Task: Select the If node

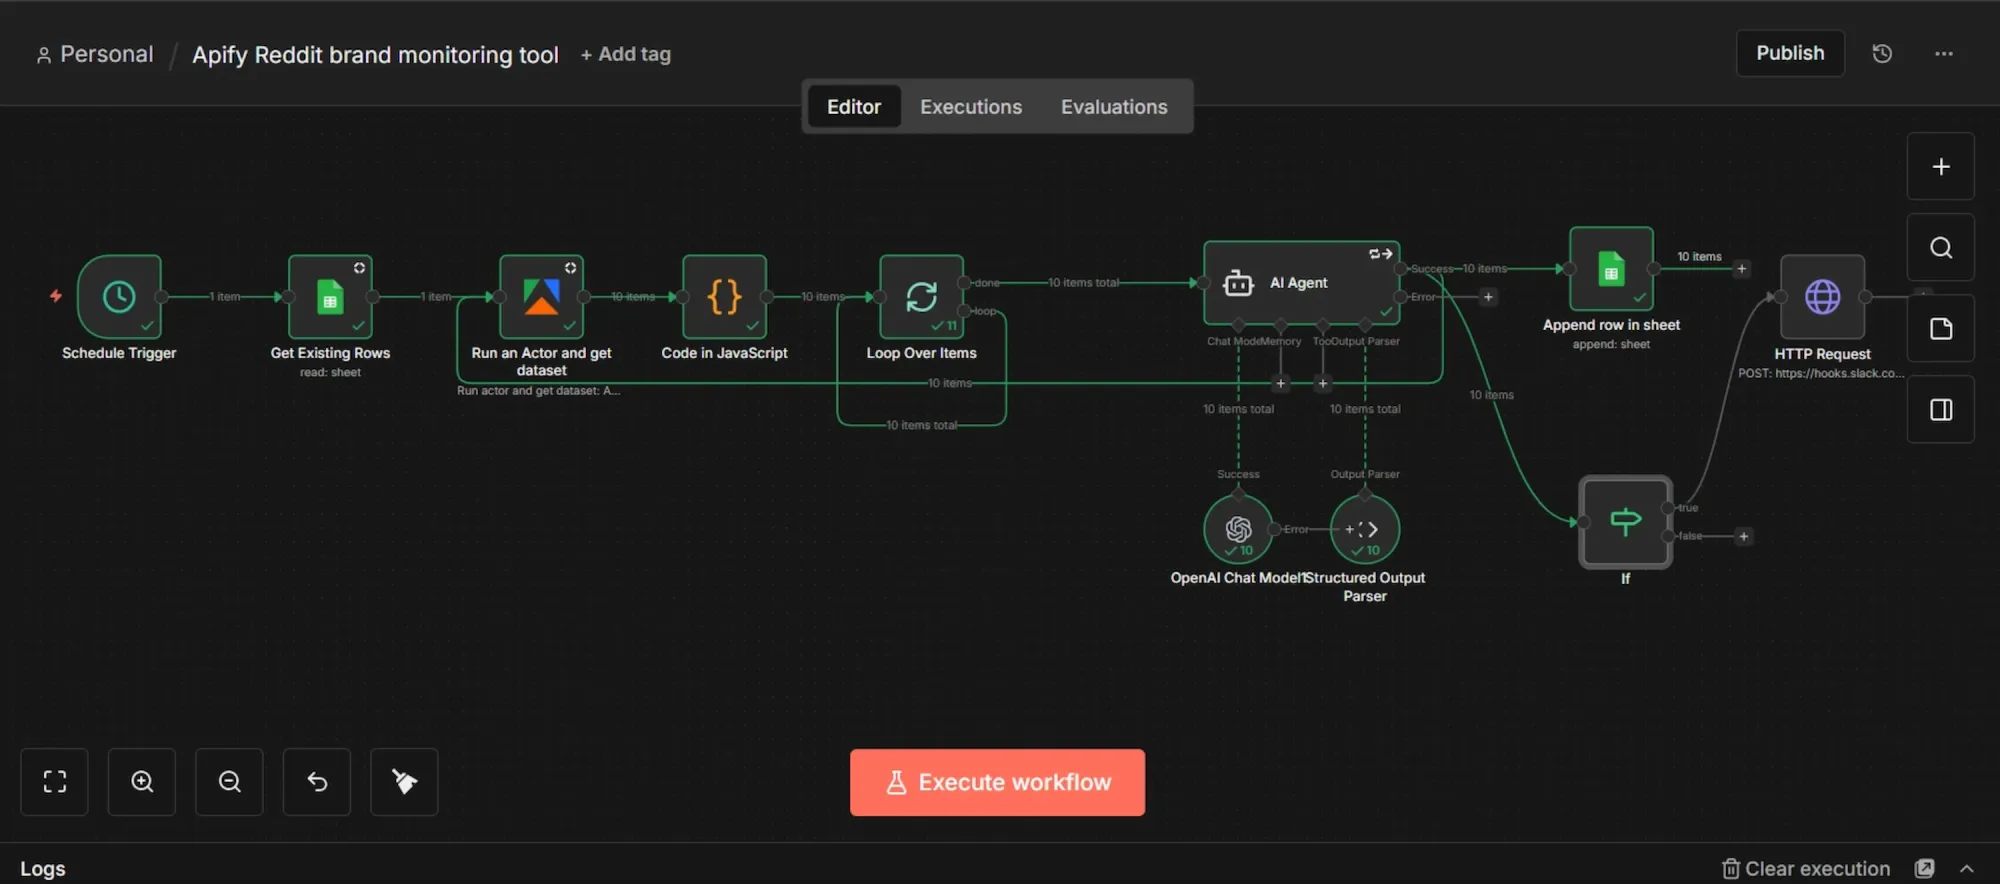Action: pyautogui.click(x=1625, y=522)
